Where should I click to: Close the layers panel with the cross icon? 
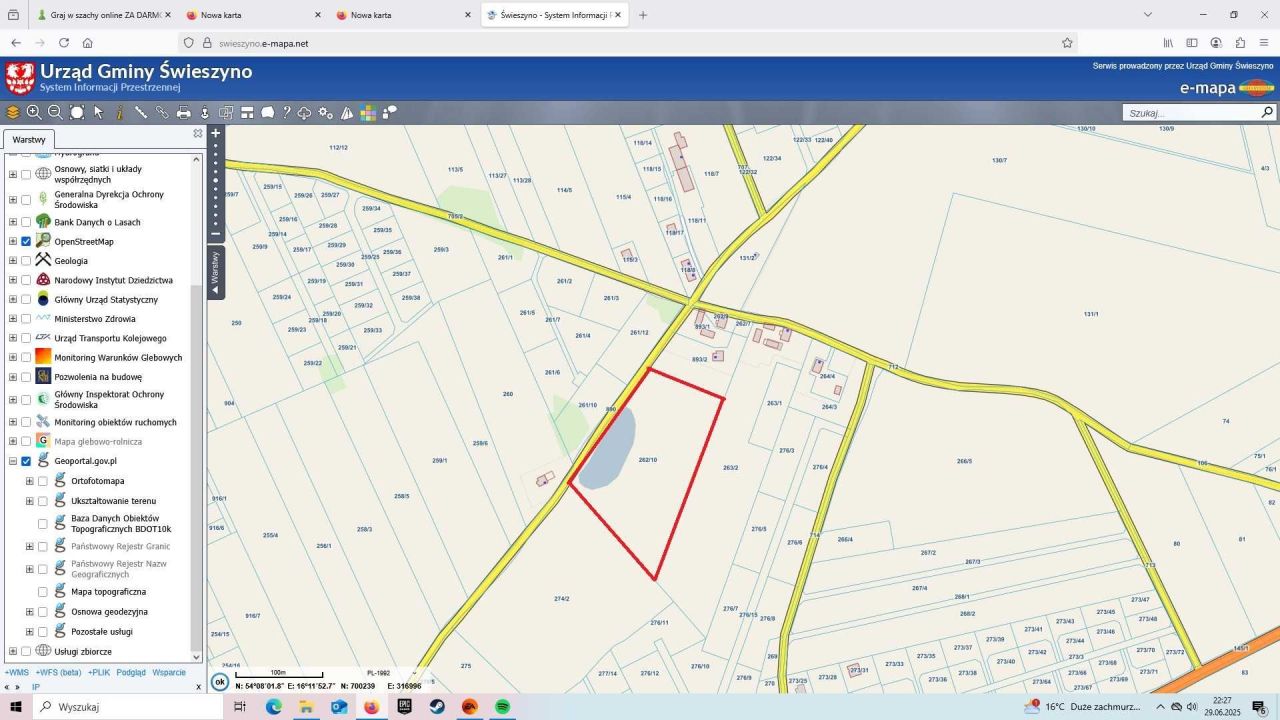tap(197, 133)
